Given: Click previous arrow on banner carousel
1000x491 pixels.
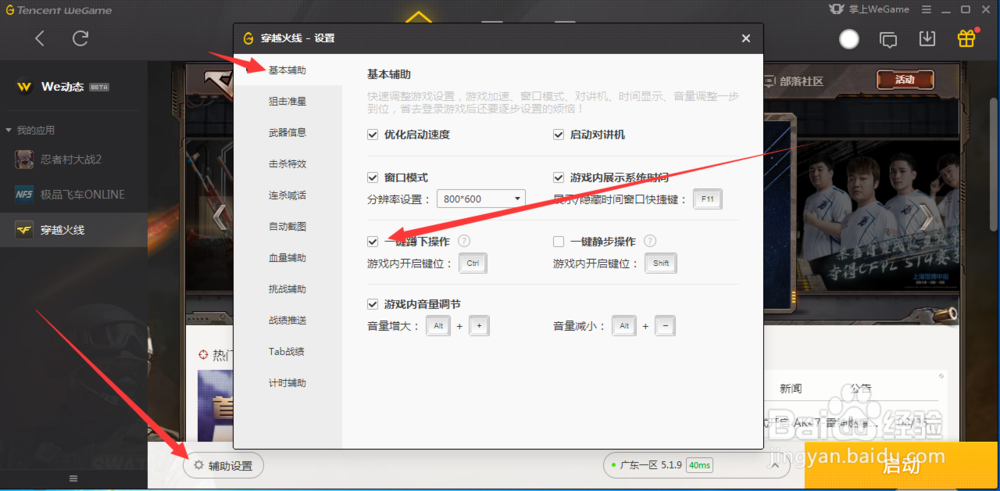Looking at the screenshot, I should (219, 217).
